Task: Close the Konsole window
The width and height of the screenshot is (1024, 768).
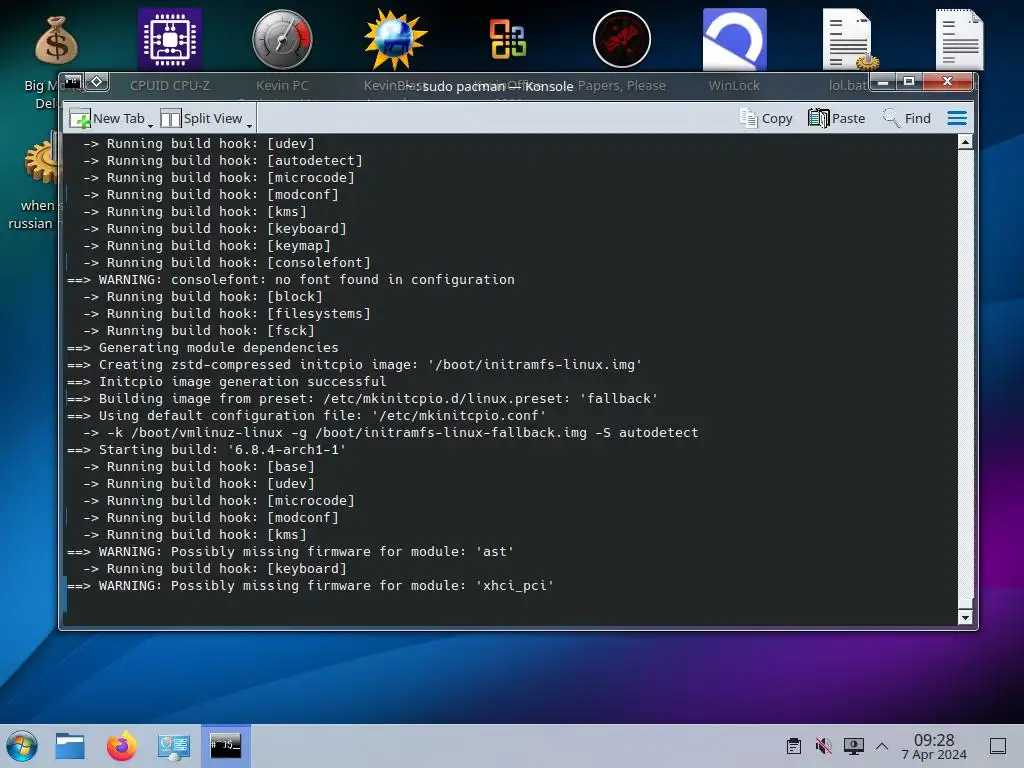Action: pos(947,82)
